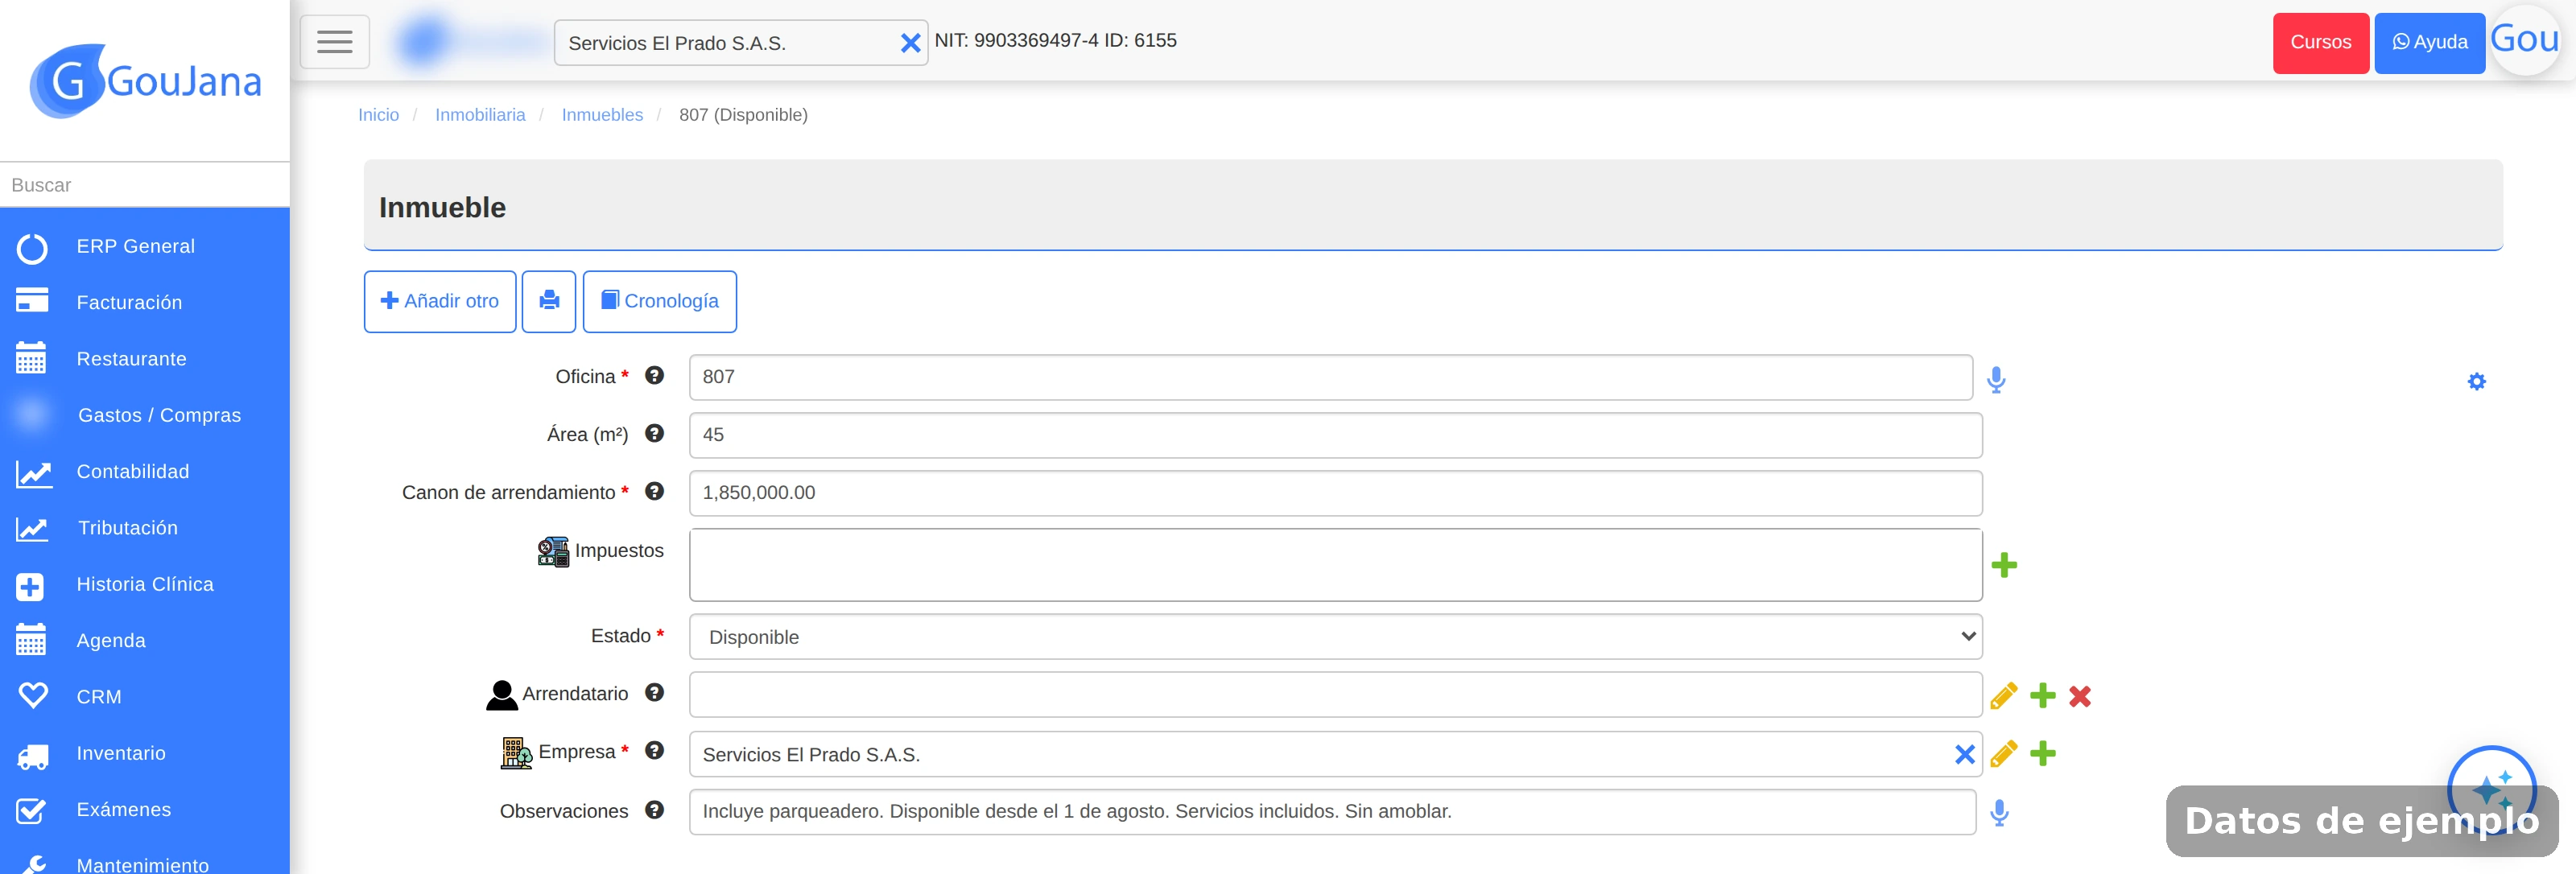Screen dimensions: 2576x874
Task: Add new Empresa with green plus icon
Action: pyautogui.click(x=2043, y=754)
